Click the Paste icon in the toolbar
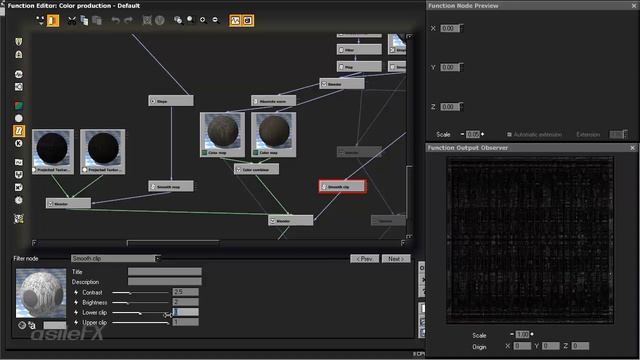 pyautogui.click(x=97, y=20)
